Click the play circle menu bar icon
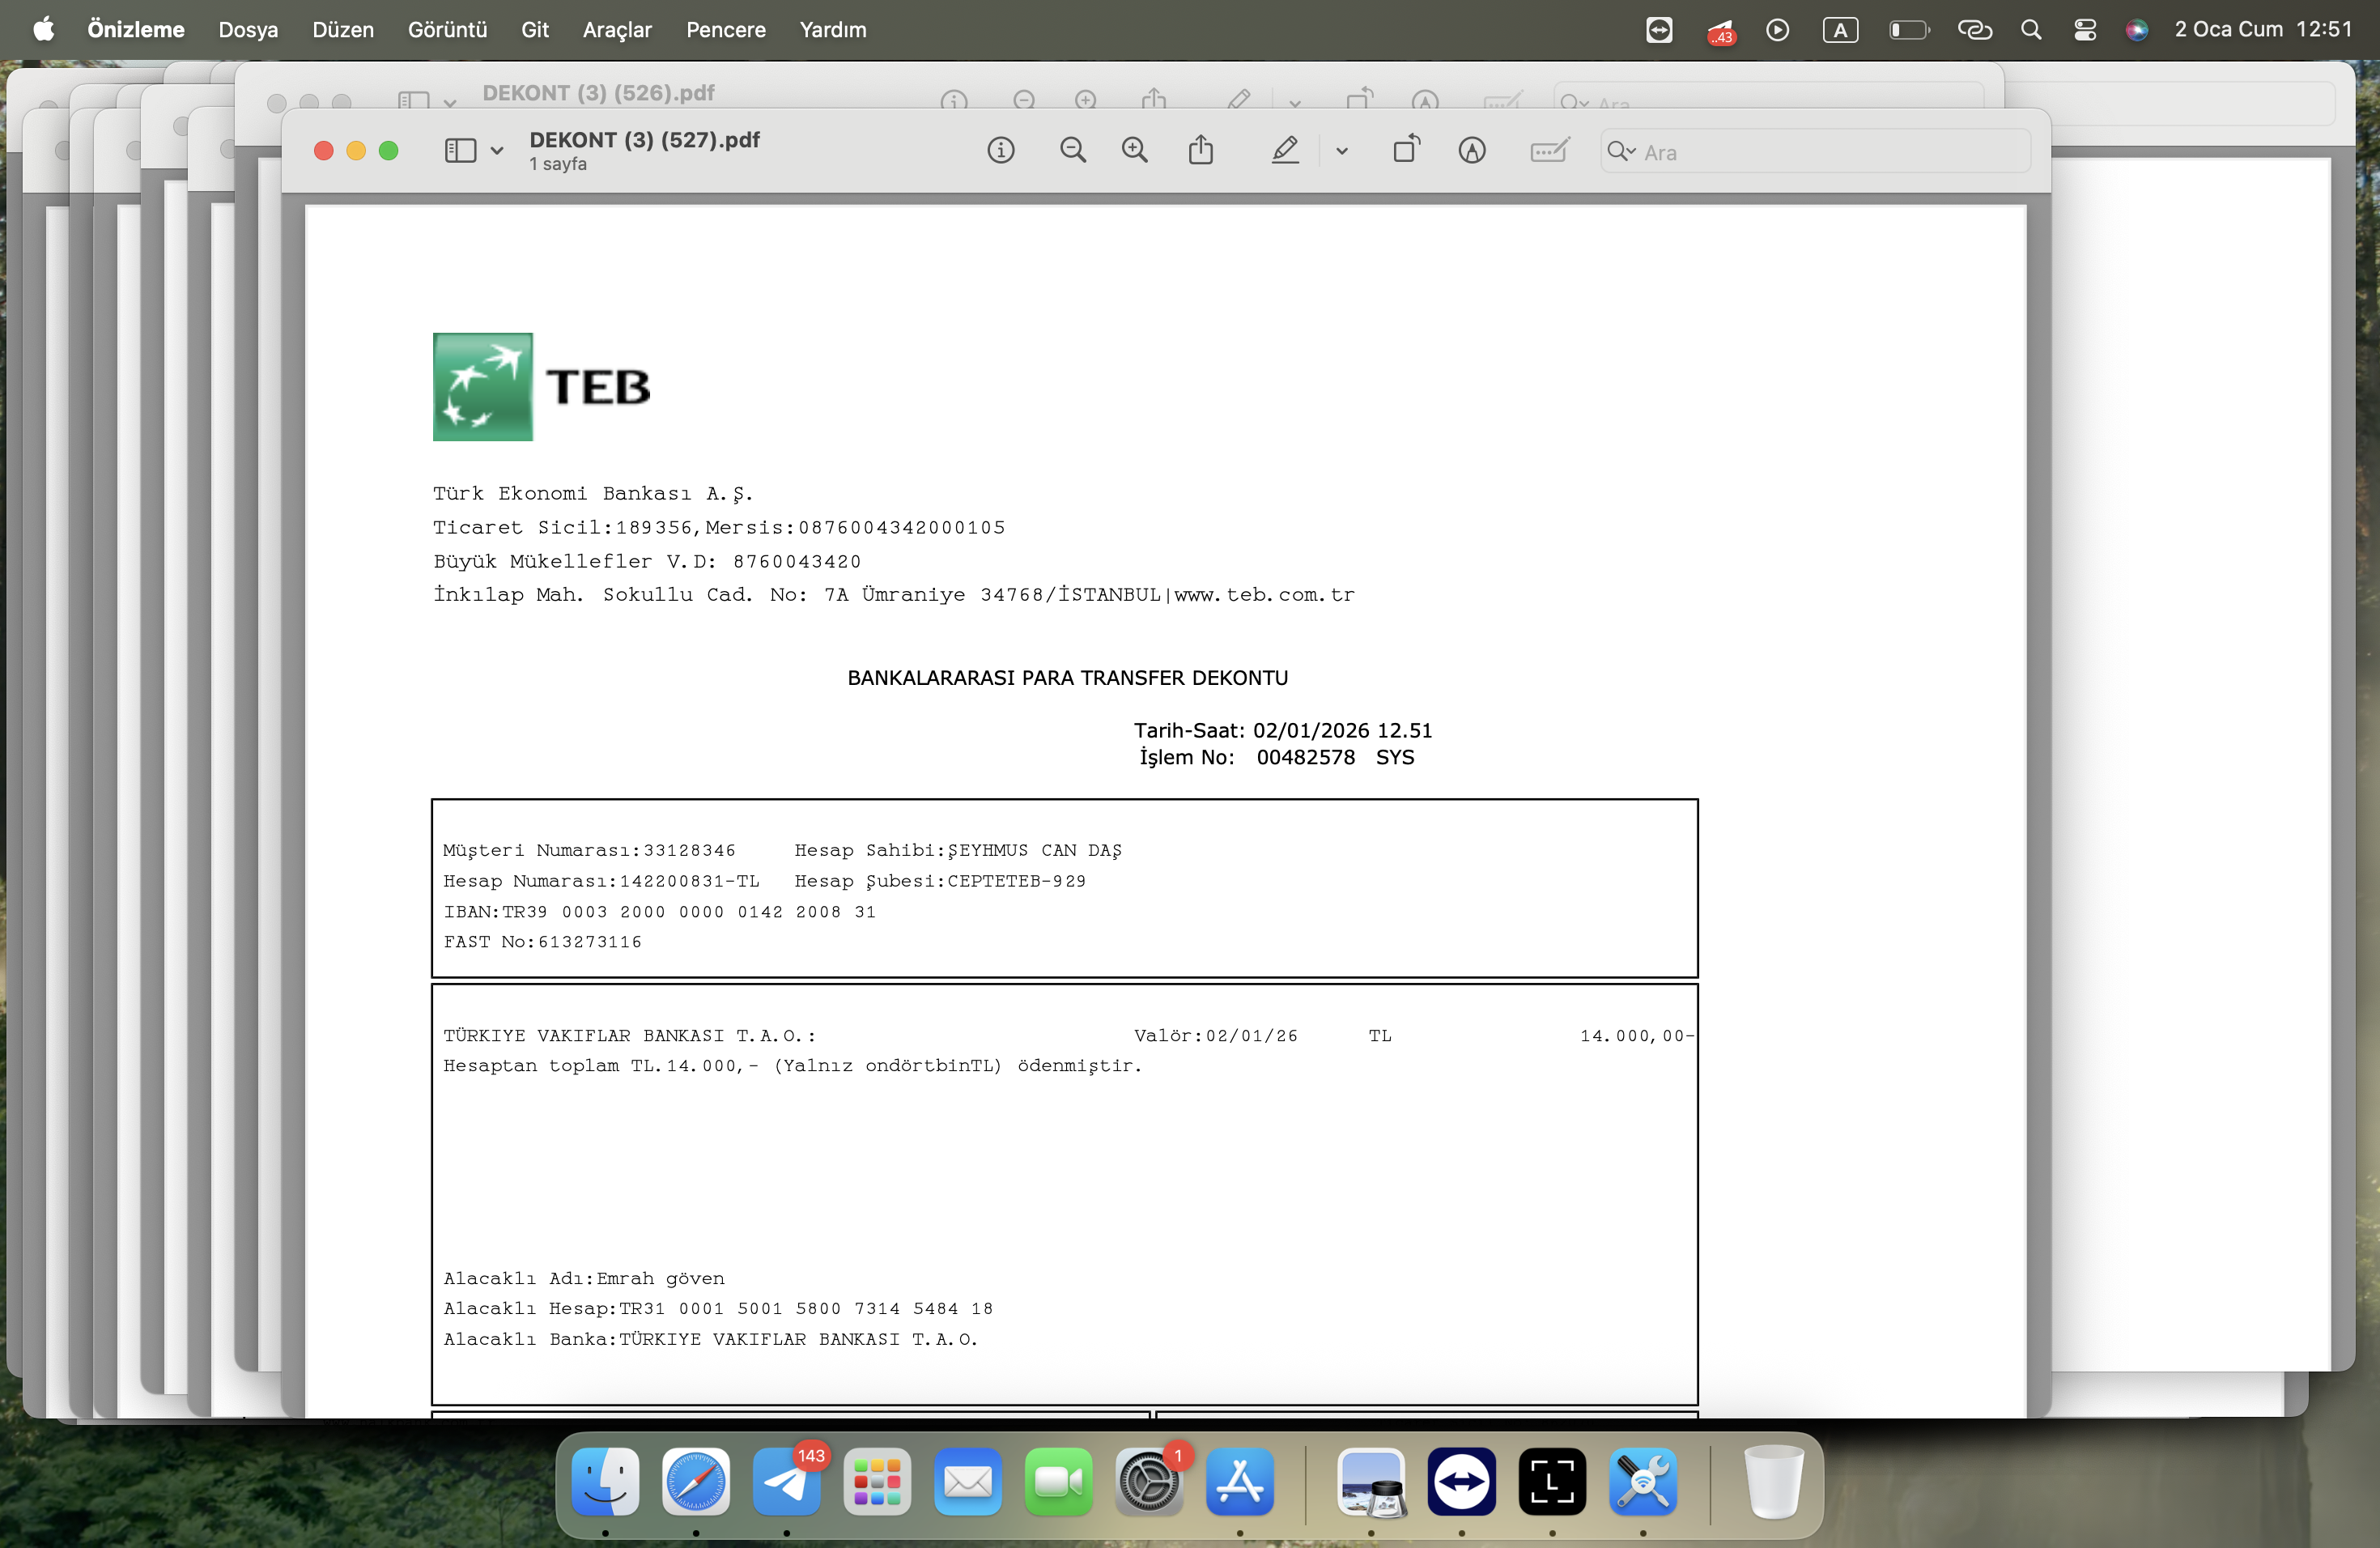The height and width of the screenshot is (1548, 2380). pyautogui.click(x=1777, y=30)
